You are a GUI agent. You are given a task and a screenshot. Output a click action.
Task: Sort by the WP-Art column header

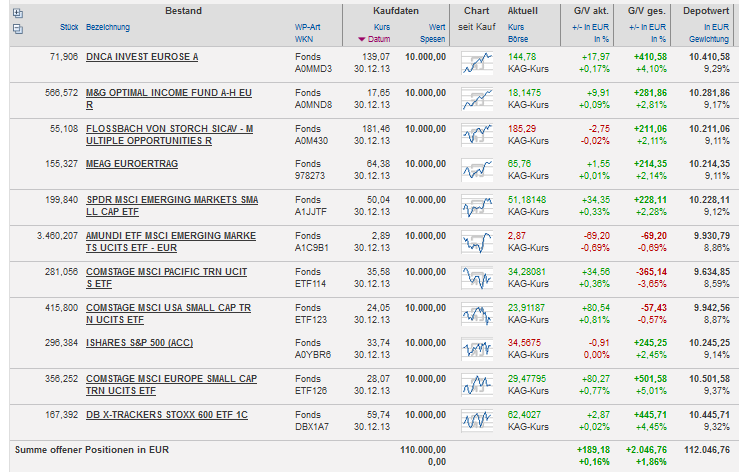[x=308, y=27]
